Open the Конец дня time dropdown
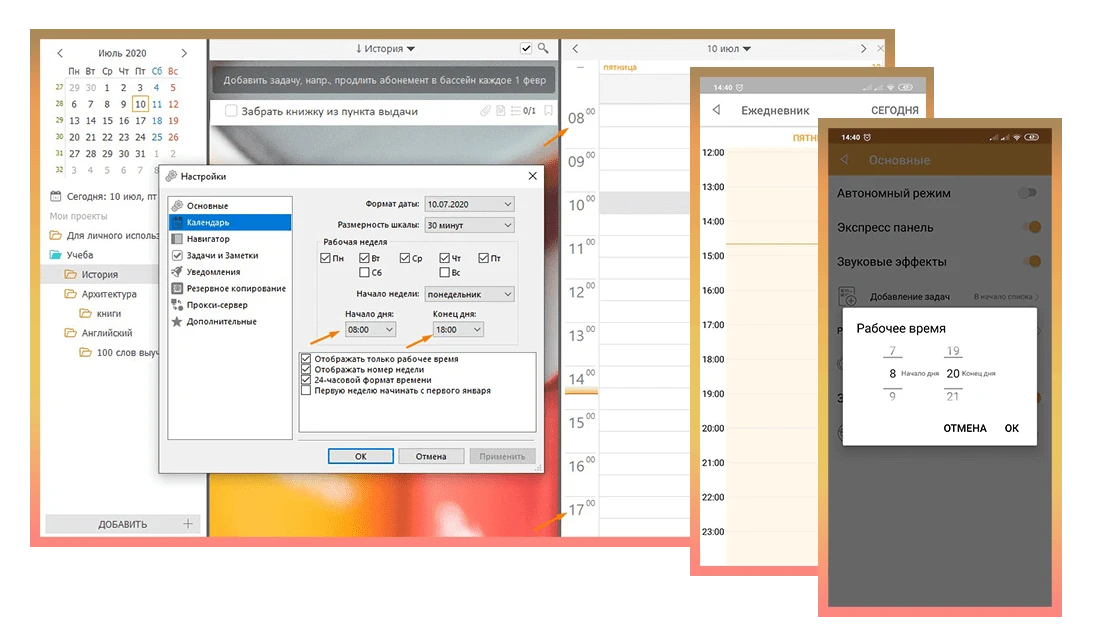 point(457,329)
